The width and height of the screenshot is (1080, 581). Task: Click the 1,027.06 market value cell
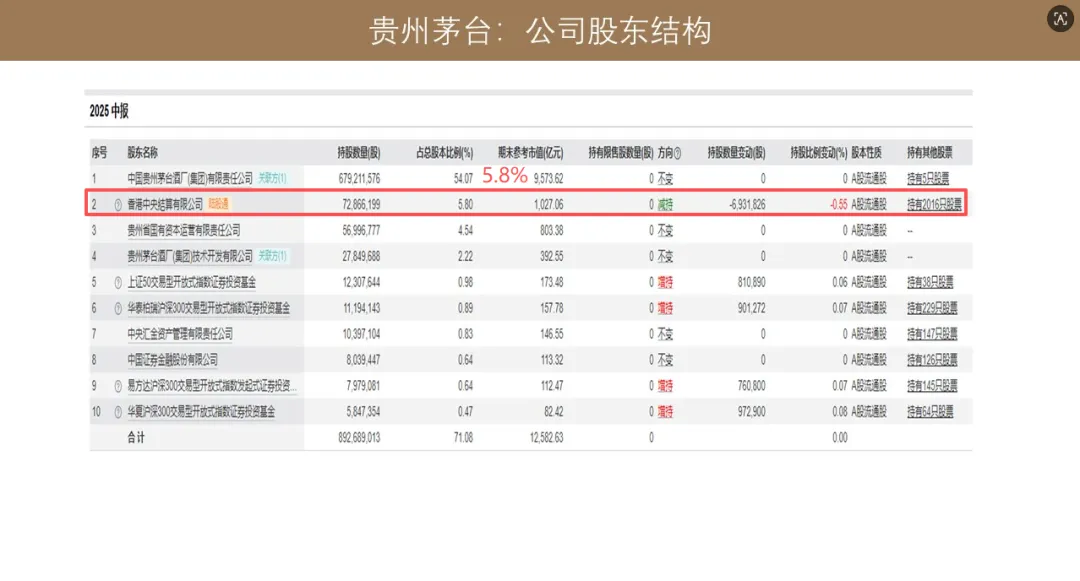click(548, 204)
